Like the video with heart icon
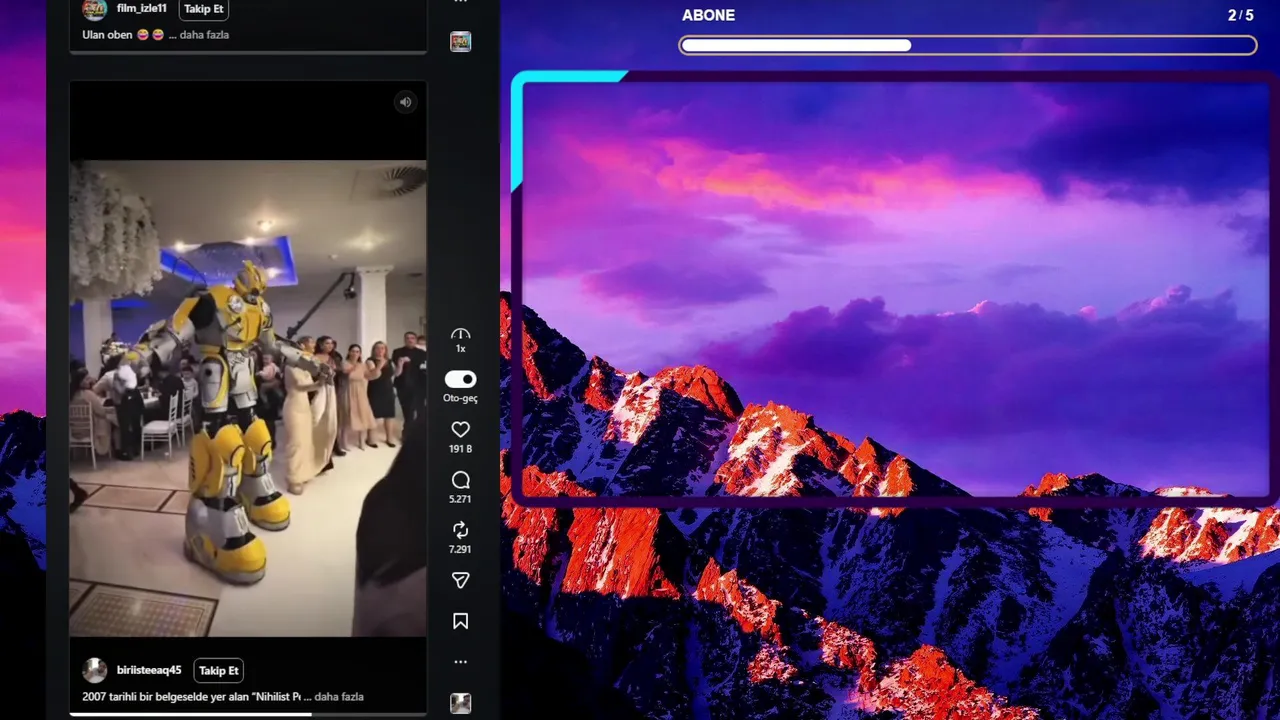The height and width of the screenshot is (720, 1280). (460, 430)
